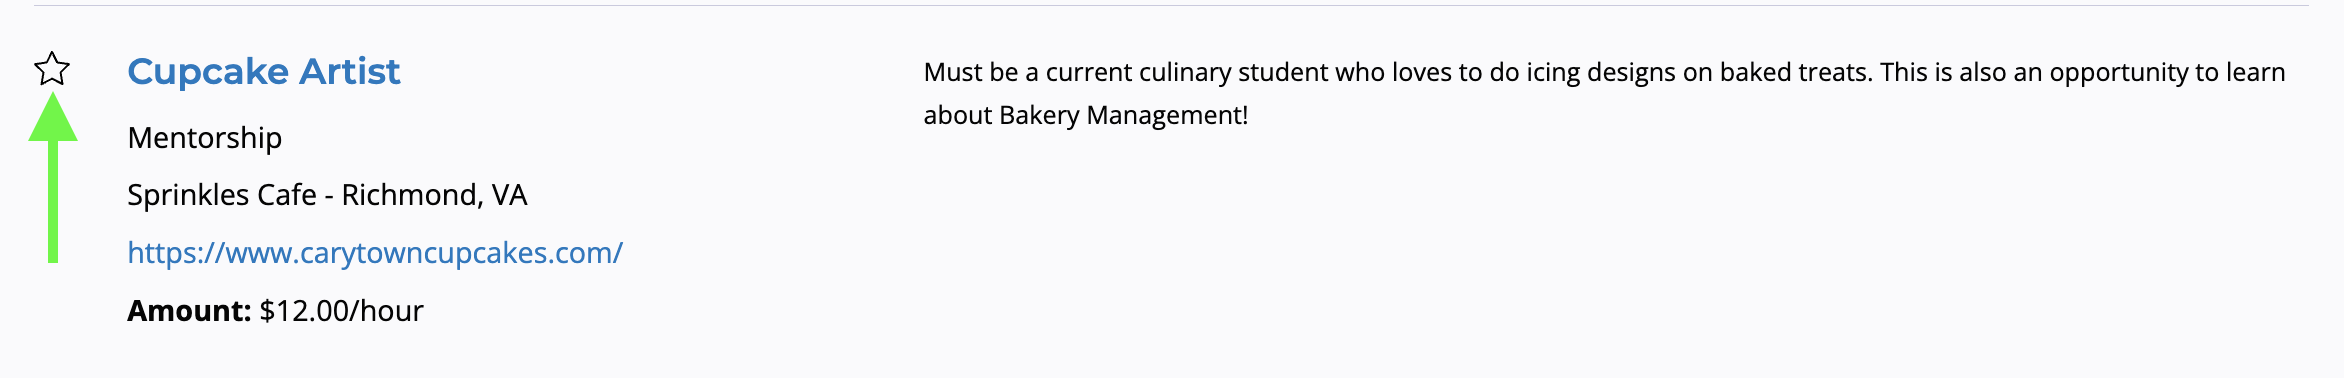Click 'Richmond, VA' in the location line
The width and height of the screenshot is (2344, 378).
point(435,195)
